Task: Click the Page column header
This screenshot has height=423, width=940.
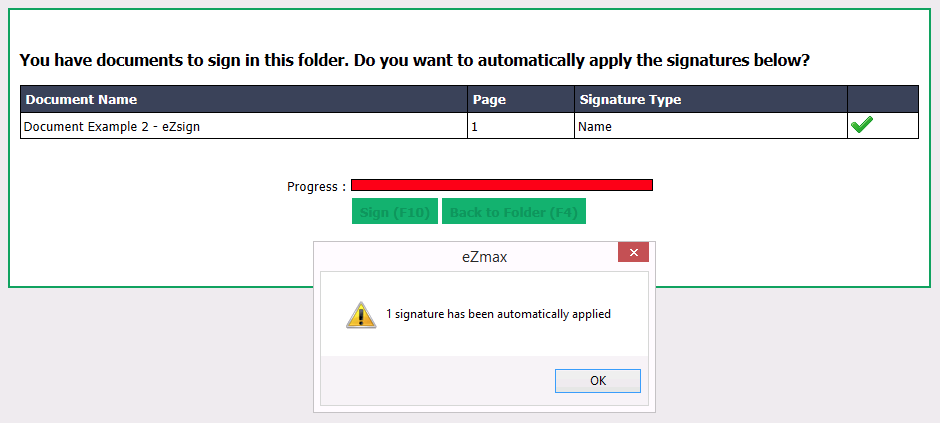Action: coord(521,99)
